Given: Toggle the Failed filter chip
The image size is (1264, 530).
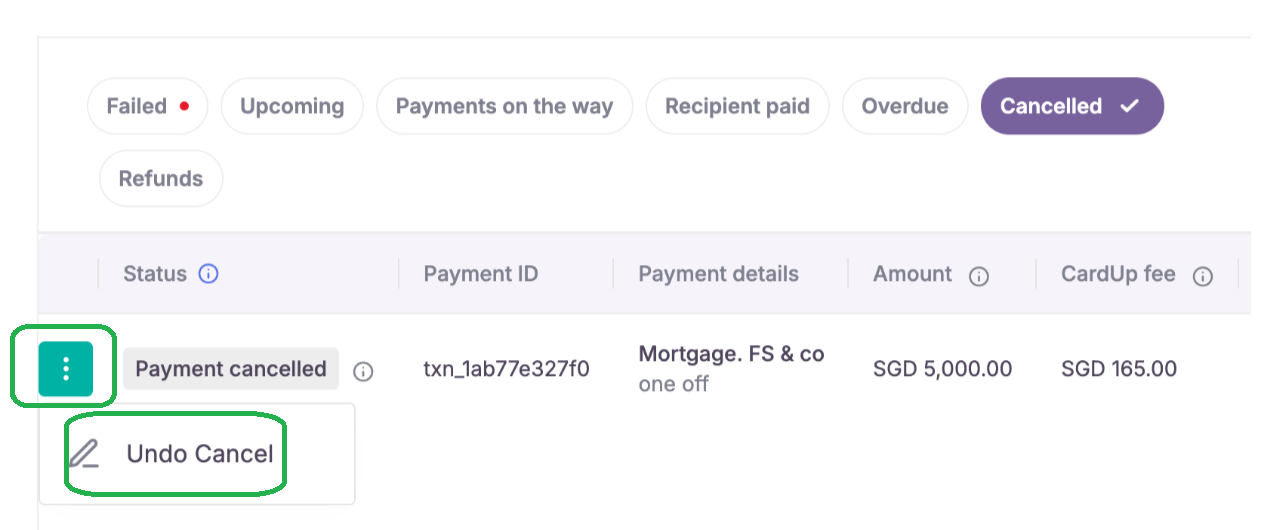Looking at the screenshot, I should (x=148, y=106).
